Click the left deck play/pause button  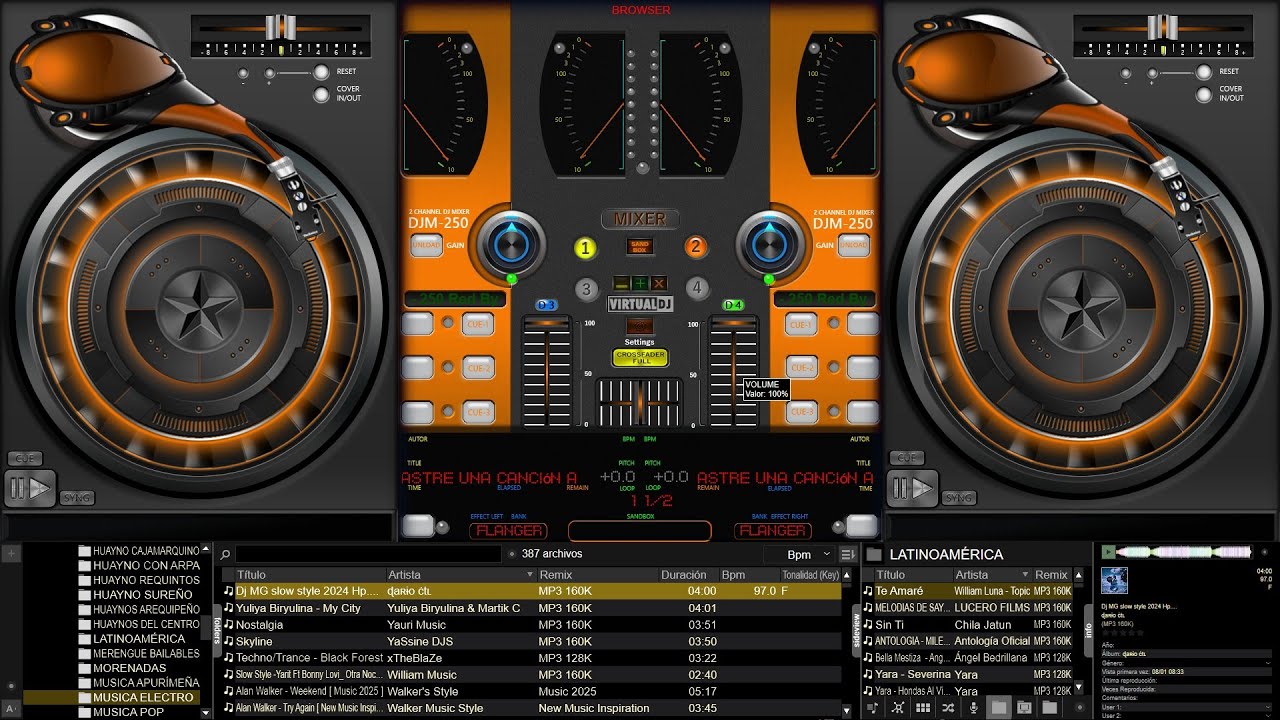tap(29, 488)
